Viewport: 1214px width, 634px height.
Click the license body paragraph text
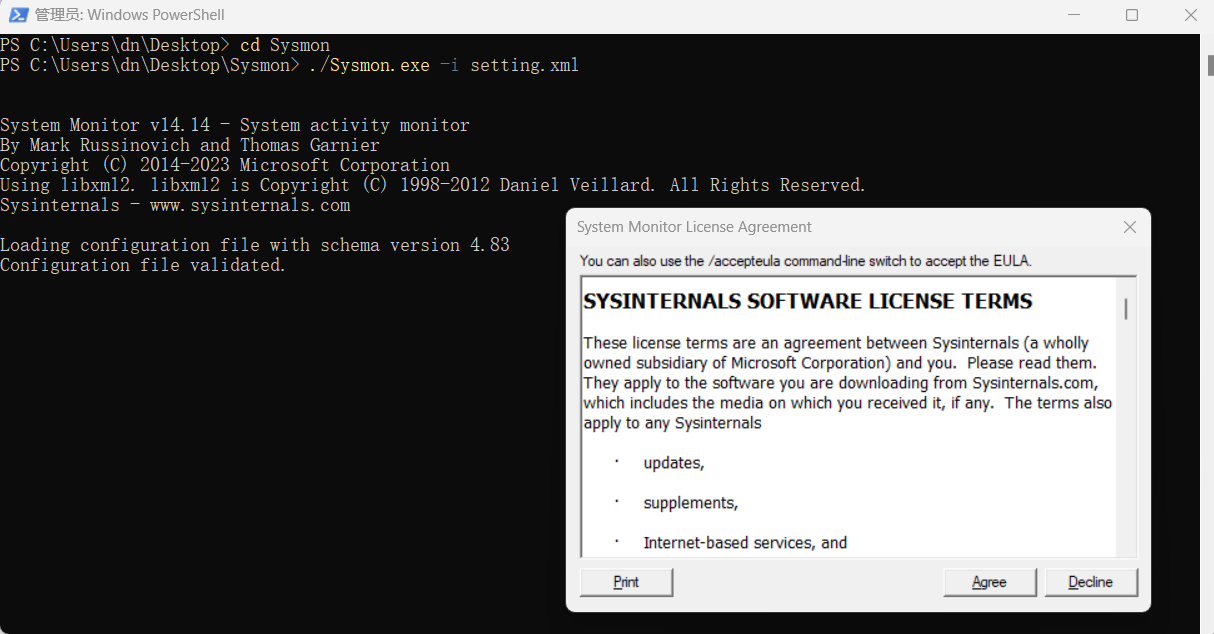(x=848, y=383)
